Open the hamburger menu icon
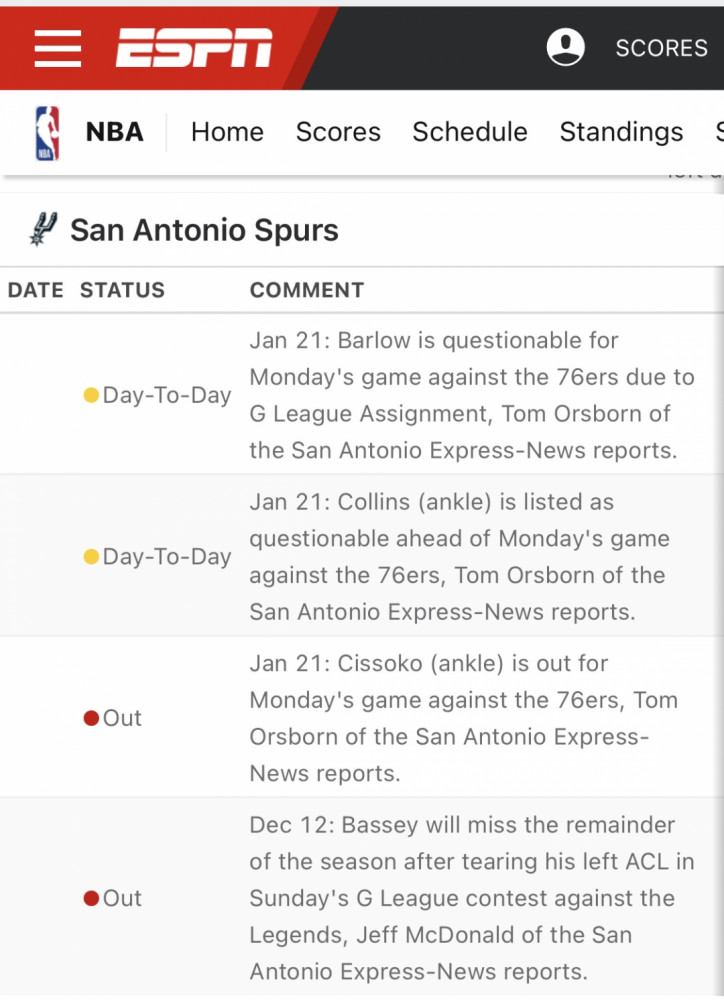Viewport: 724px width, 1000px height. pyautogui.click(x=57, y=48)
